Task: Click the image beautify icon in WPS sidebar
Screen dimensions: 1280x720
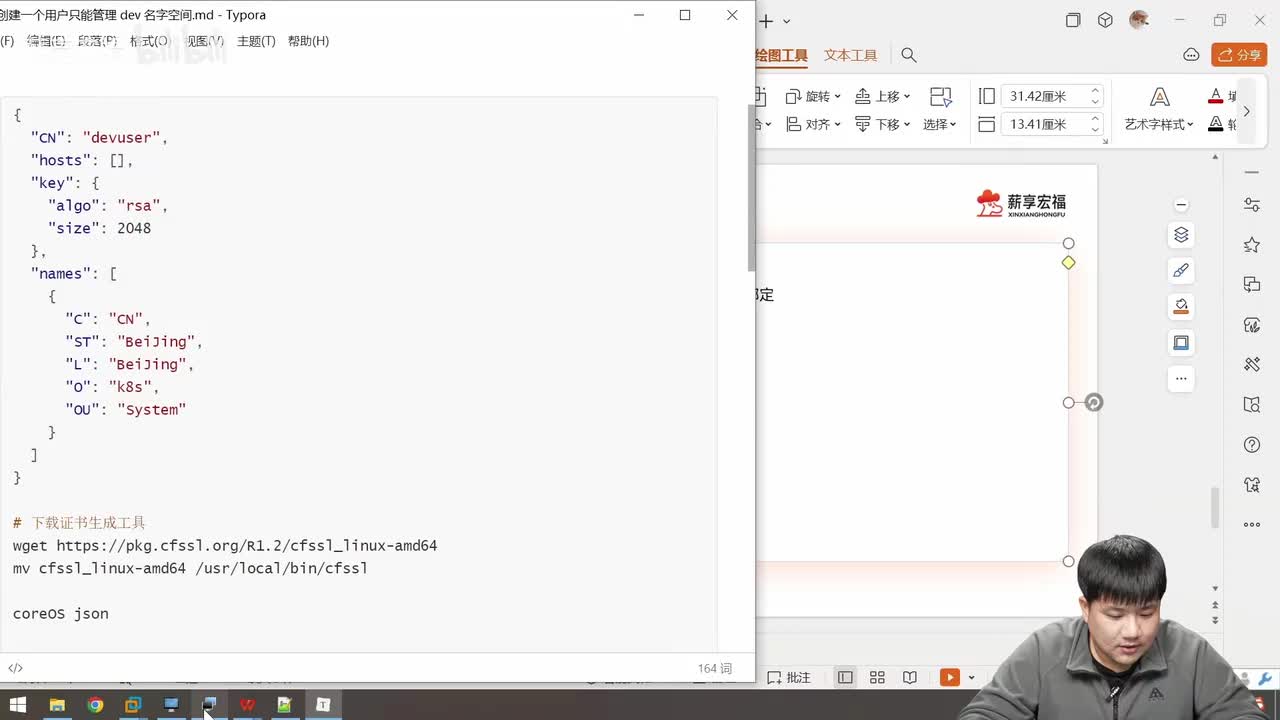Action: (1251, 325)
